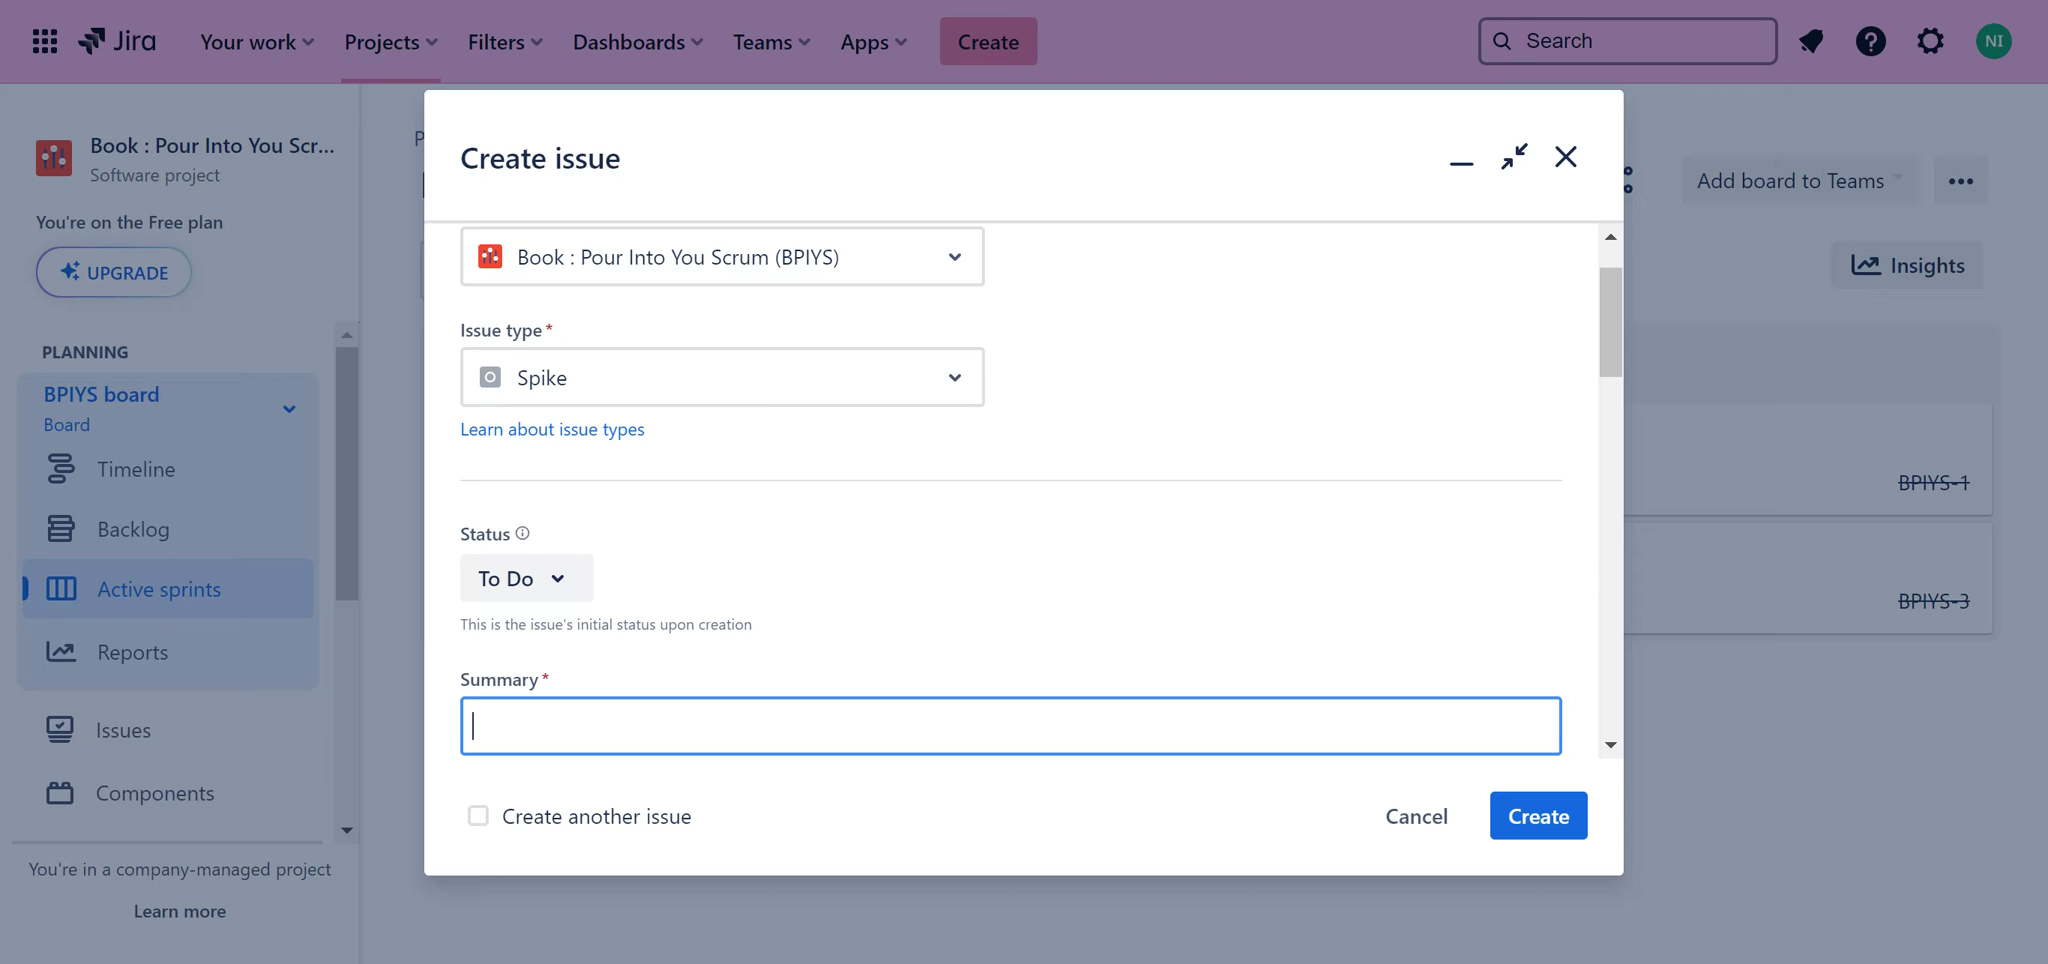
Task: Click the UPGRADE button
Action: pos(114,272)
